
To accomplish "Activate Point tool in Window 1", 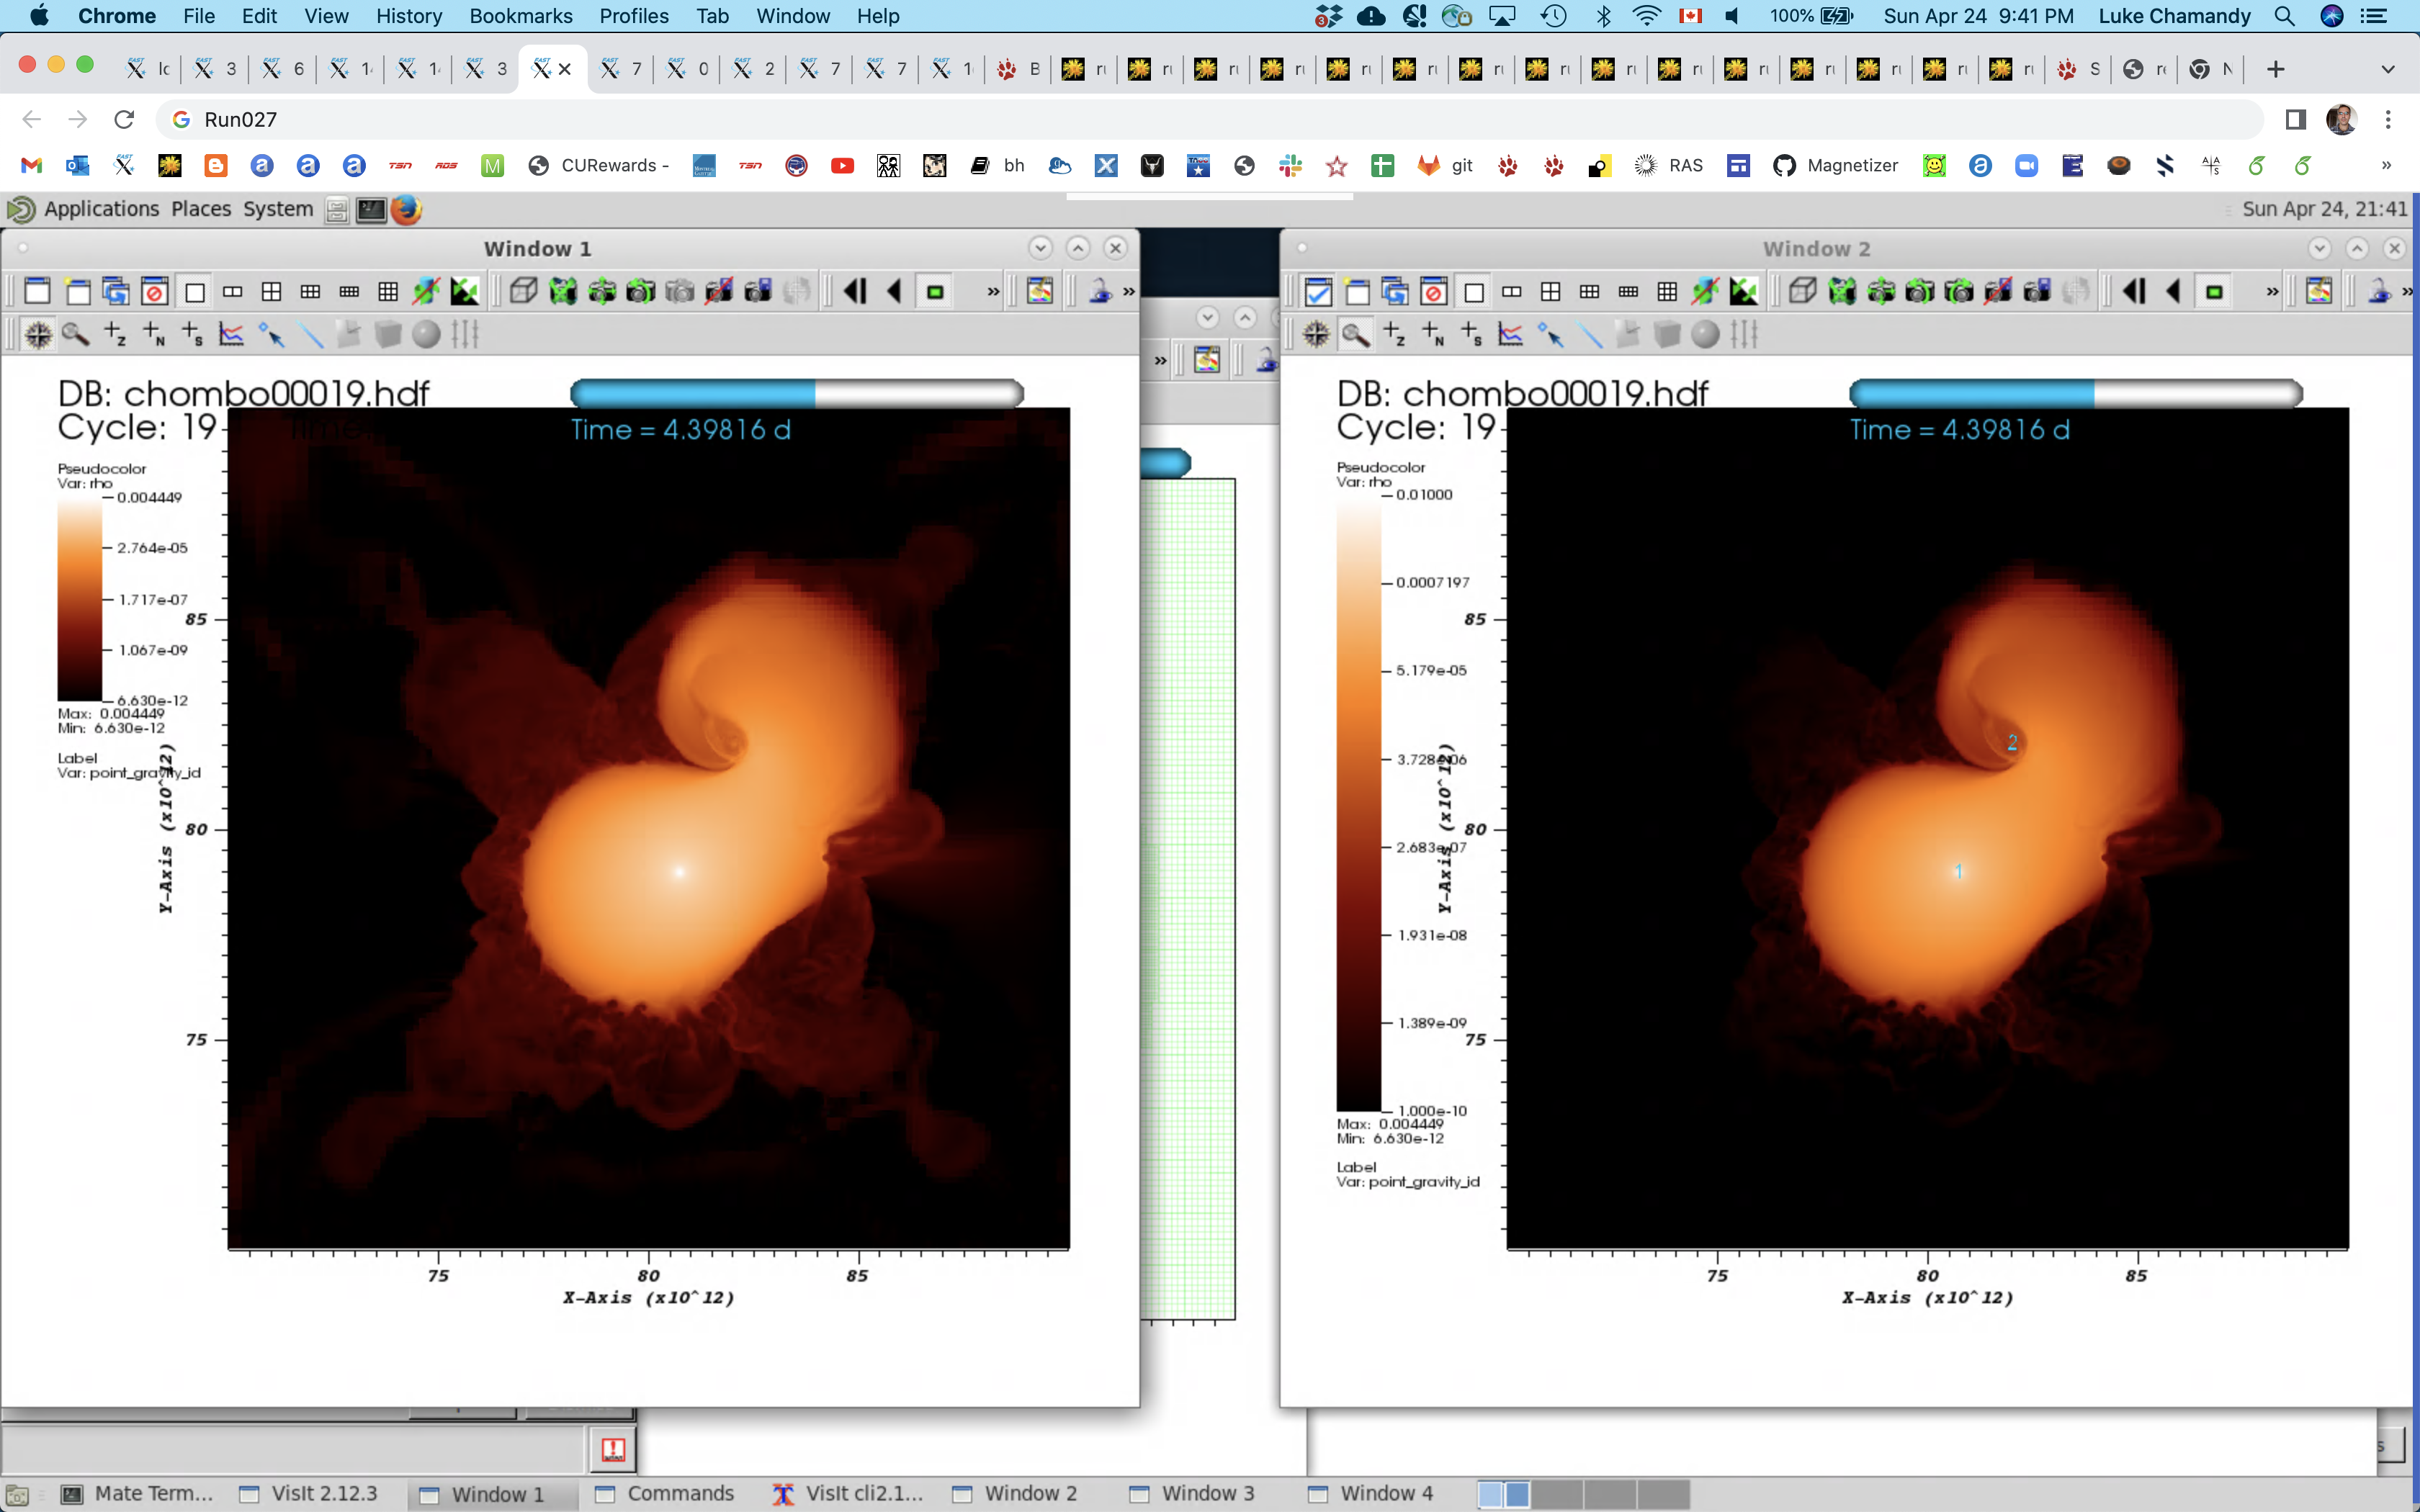I will click(x=271, y=334).
